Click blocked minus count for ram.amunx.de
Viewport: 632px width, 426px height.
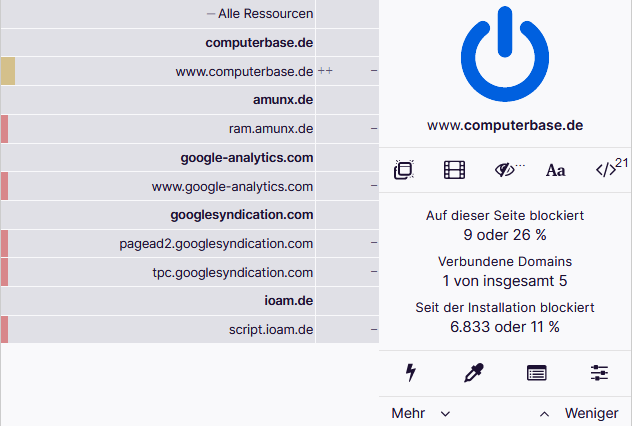tap(374, 129)
